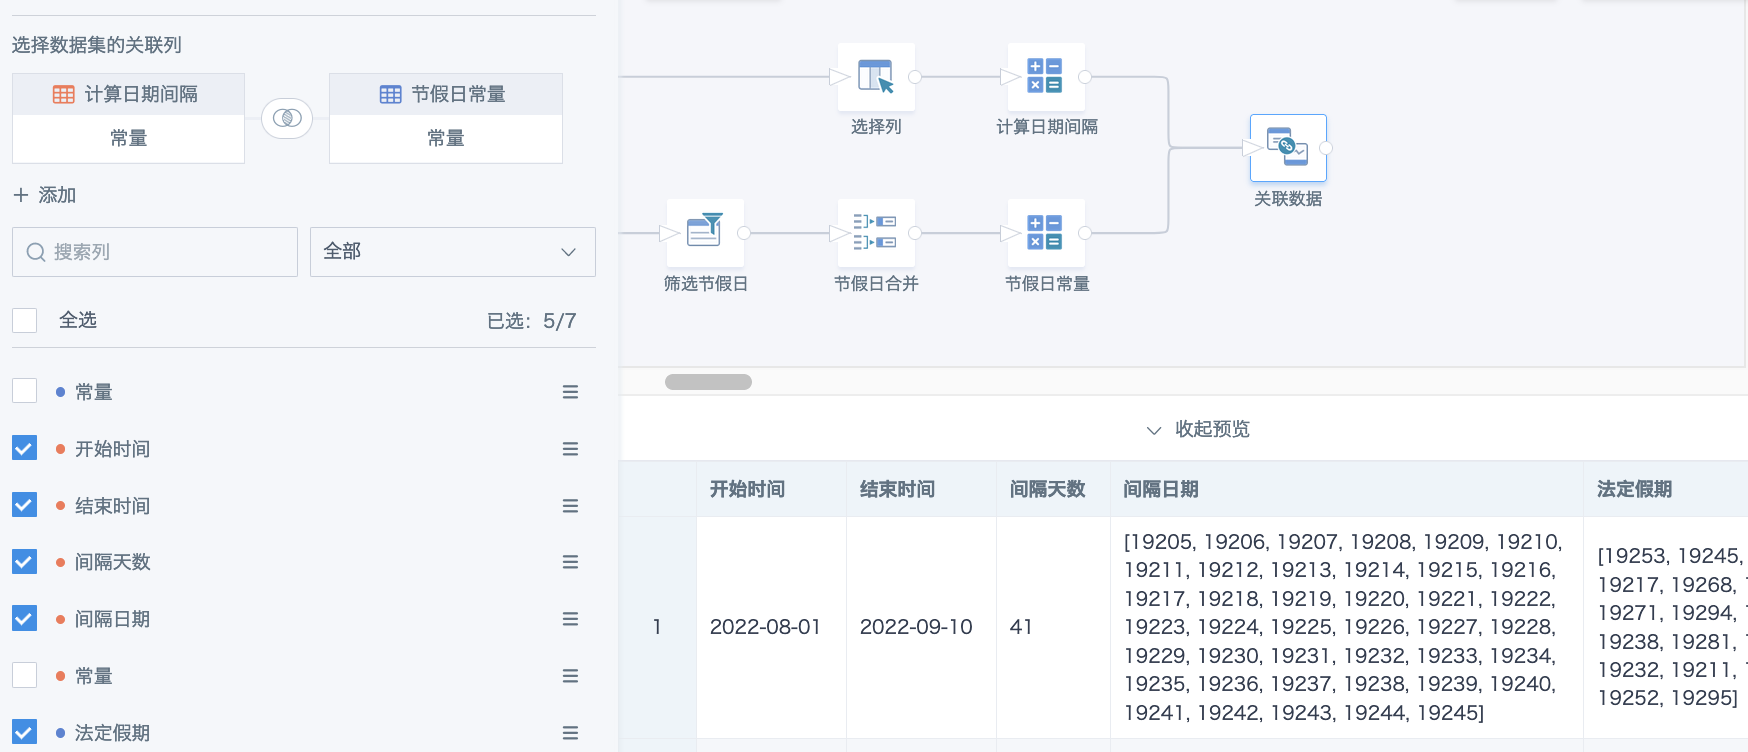
Task: Open 常量 join column under 计算日期间隔
Action: tap(128, 139)
